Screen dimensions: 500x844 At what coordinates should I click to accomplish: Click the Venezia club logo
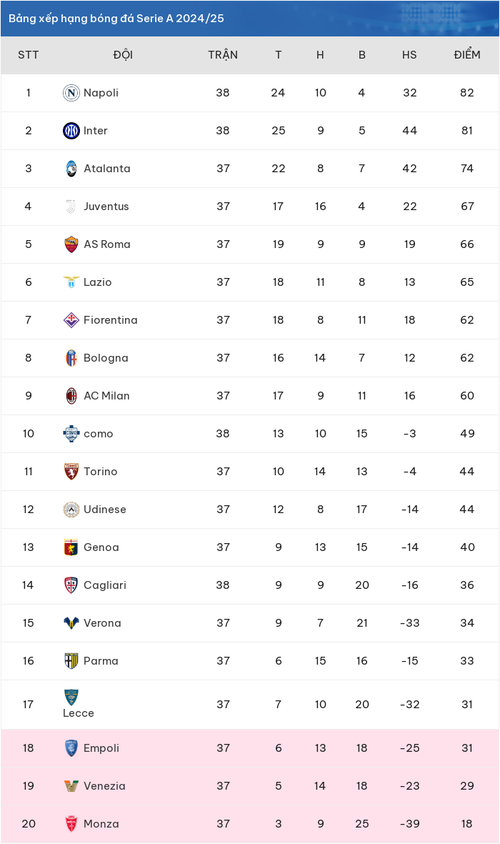tap(71, 786)
